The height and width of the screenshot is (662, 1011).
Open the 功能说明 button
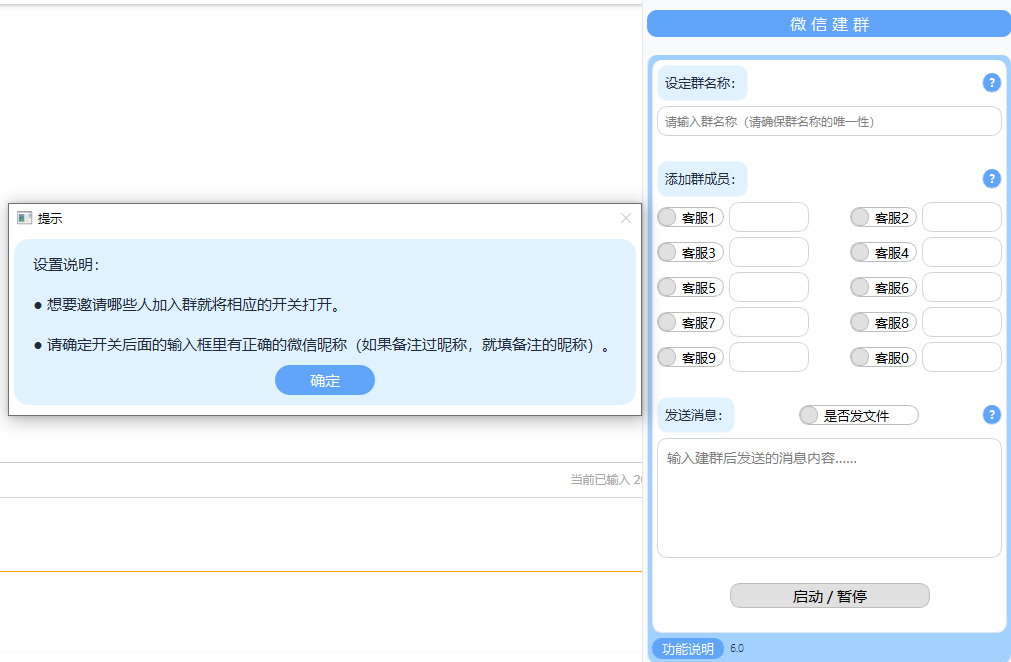coord(687,648)
